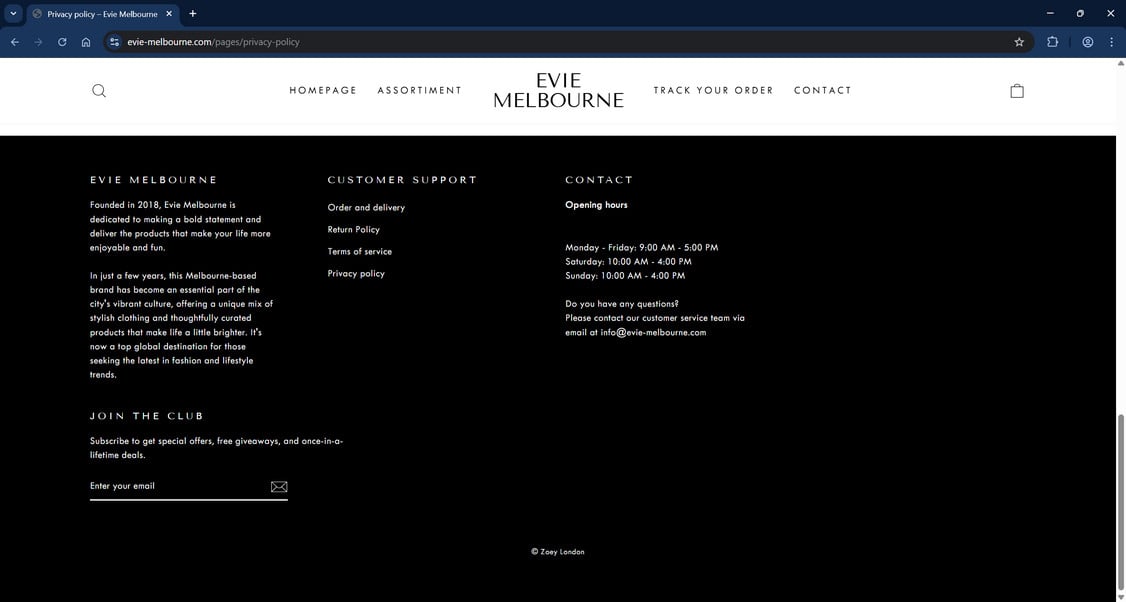Select the Privacy policy – Evie Melbourne tab

tap(102, 14)
